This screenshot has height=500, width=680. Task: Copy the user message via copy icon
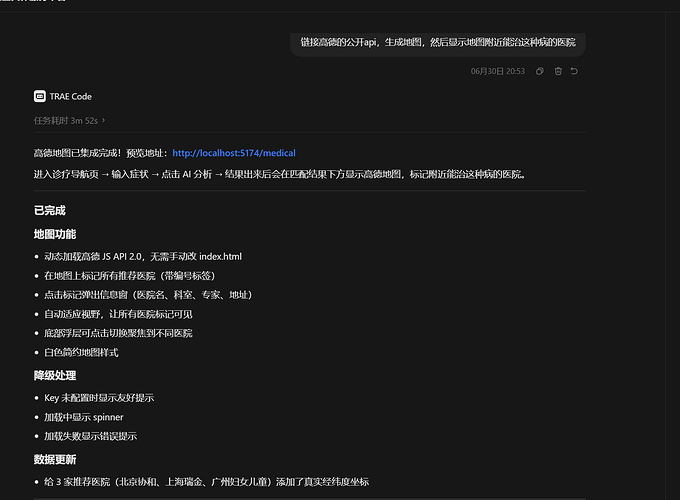coord(539,71)
